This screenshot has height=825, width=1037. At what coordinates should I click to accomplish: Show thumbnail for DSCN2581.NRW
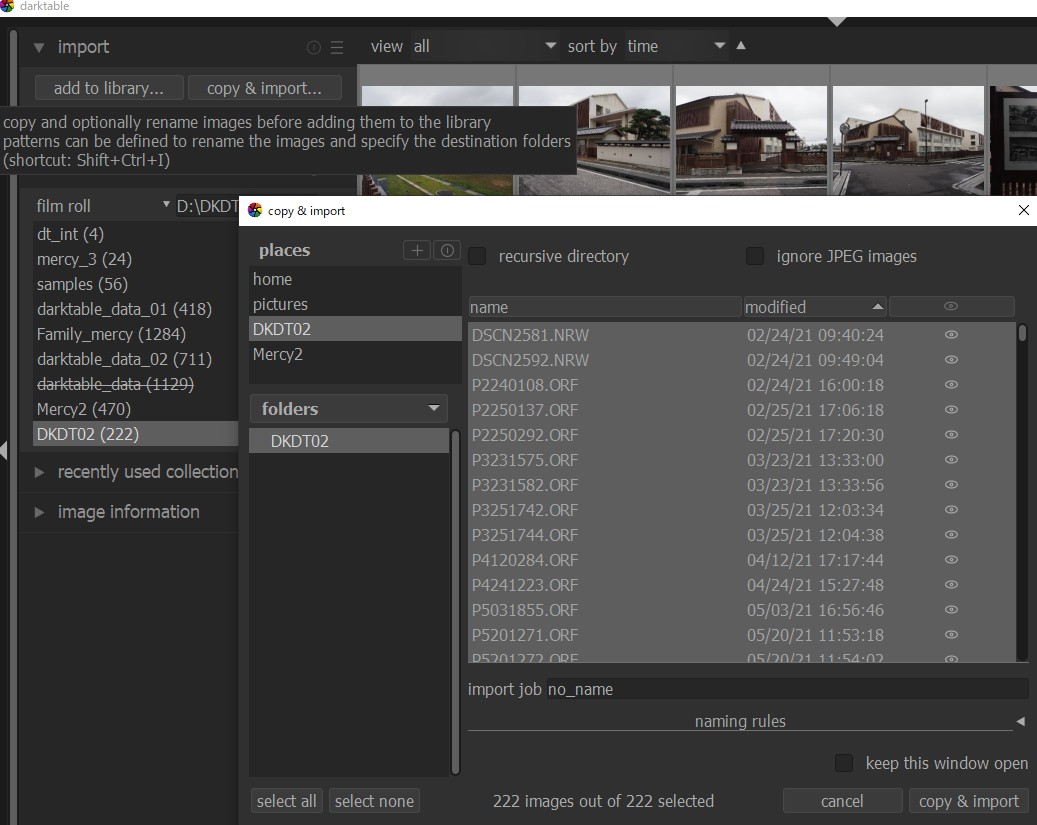(951, 335)
